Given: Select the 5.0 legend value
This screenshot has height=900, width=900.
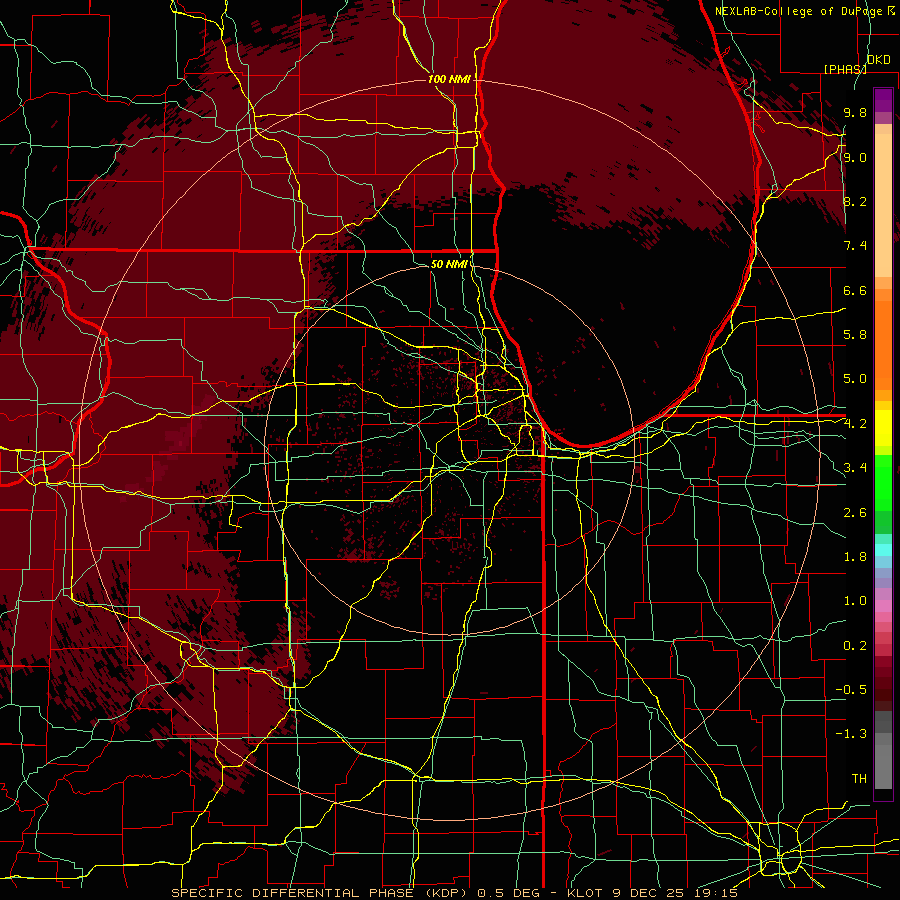Looking at the screenshot, I should (x=855, y=379).
